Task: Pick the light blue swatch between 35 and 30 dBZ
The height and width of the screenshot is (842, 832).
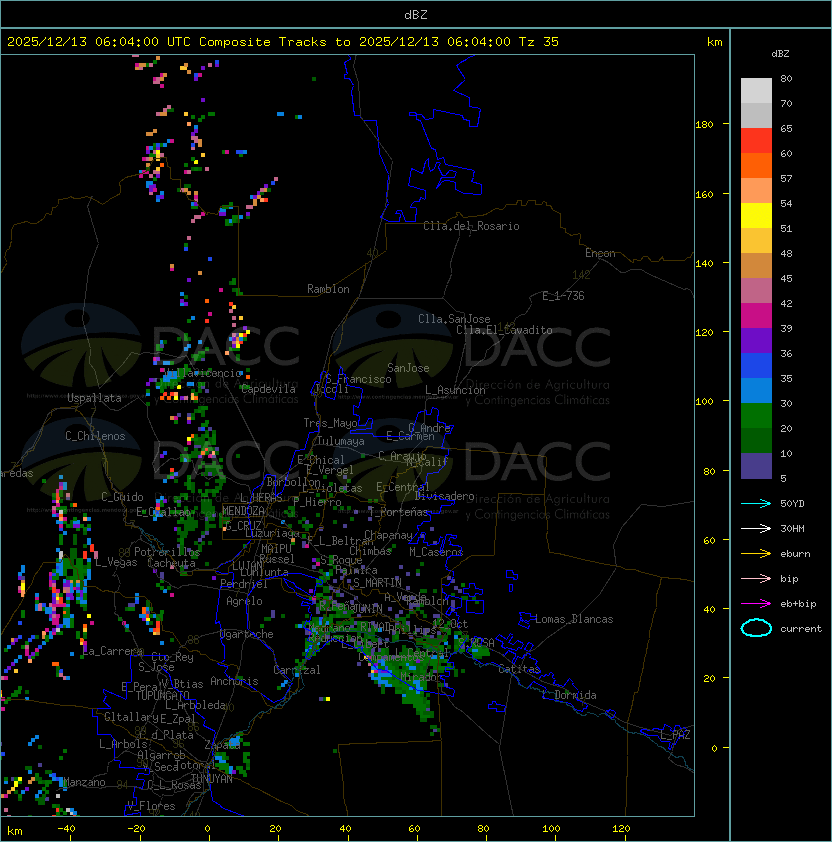Action: click(x=756, y=391)
